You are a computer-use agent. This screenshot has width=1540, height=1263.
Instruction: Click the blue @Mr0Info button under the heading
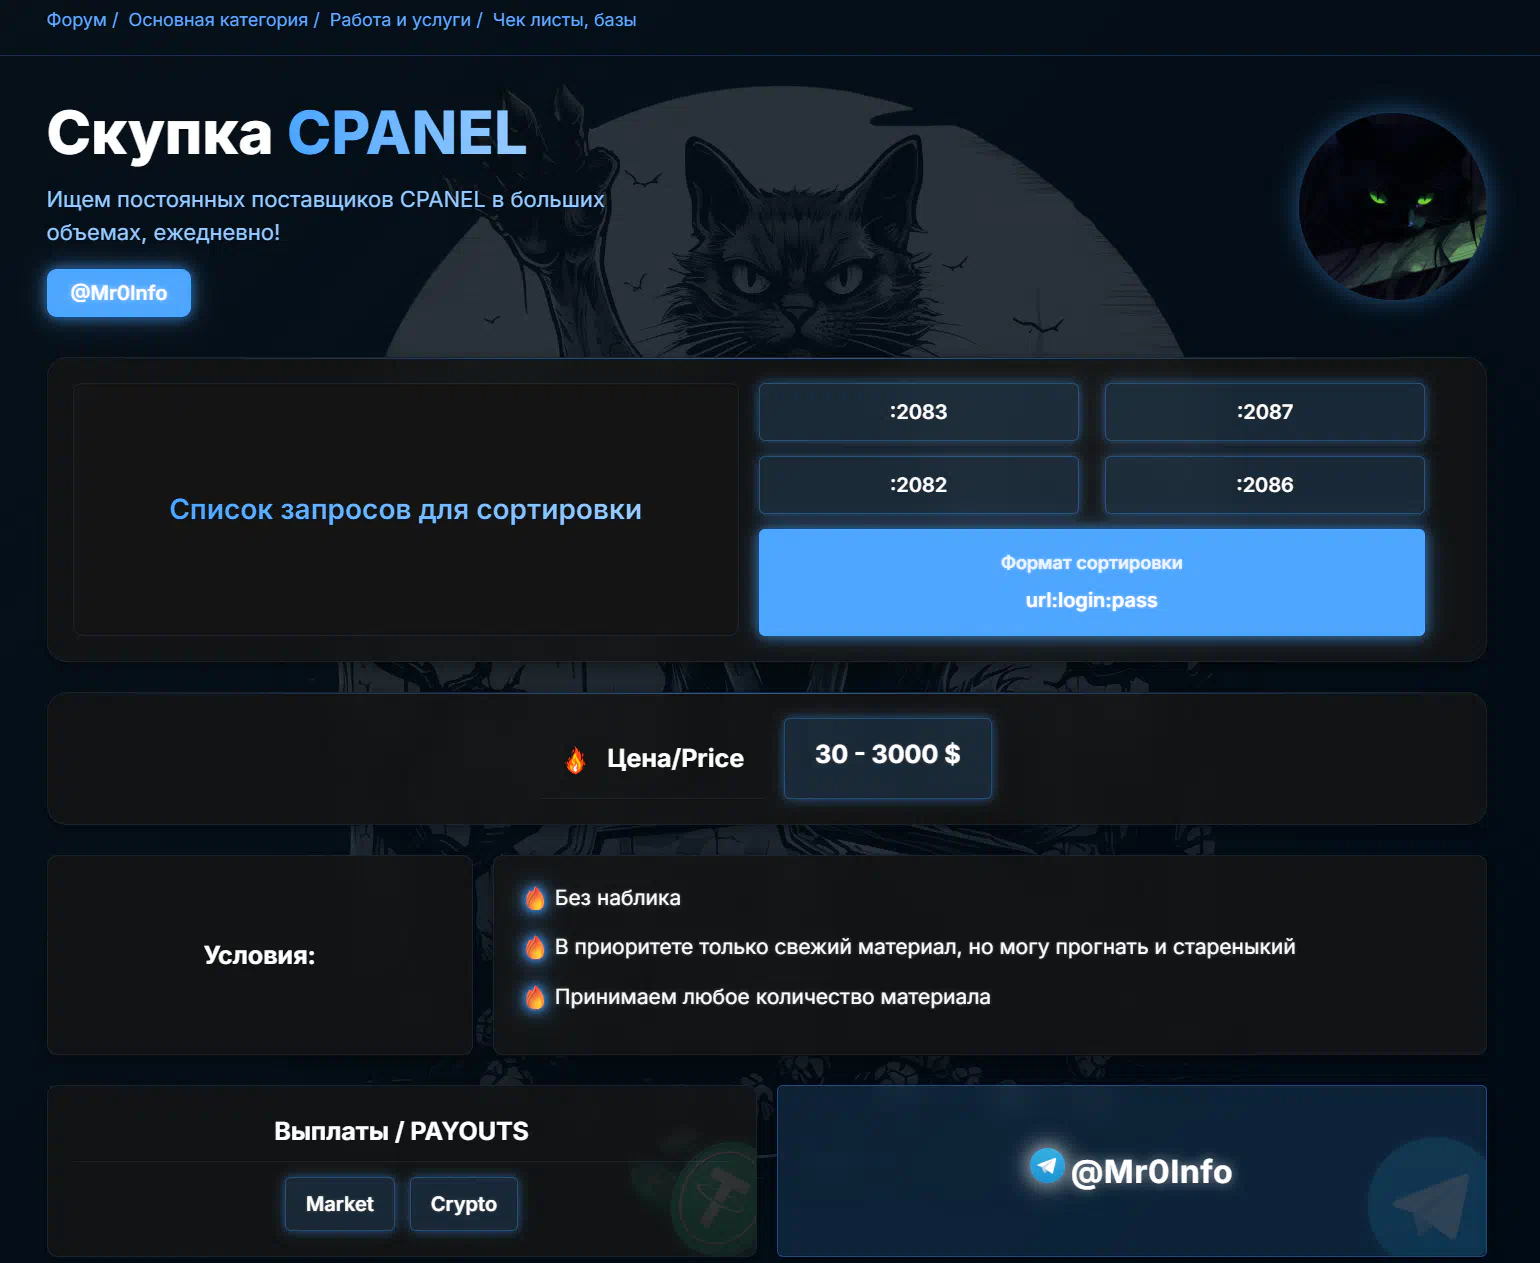[119, 293]
